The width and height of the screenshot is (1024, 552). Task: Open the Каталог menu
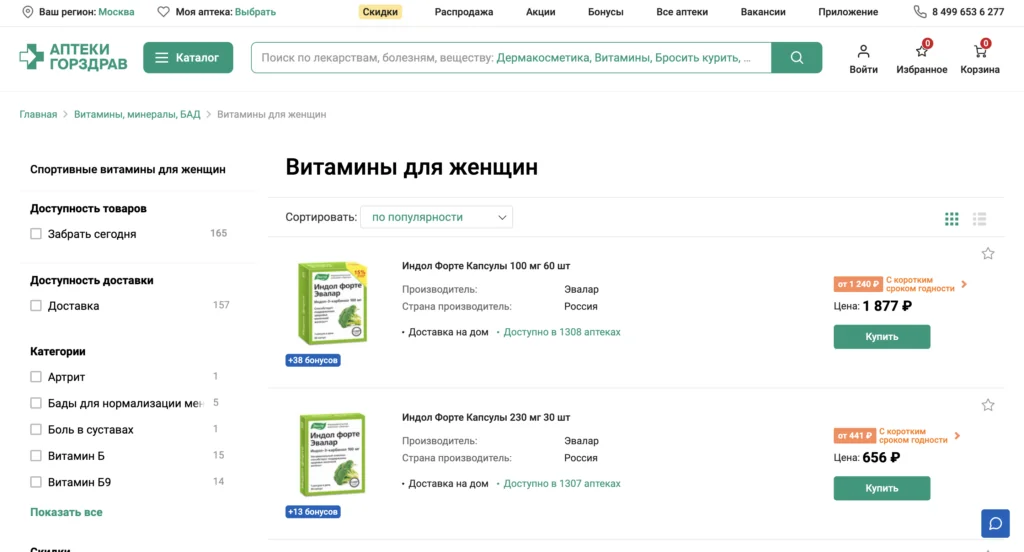(x=188, y=57)
